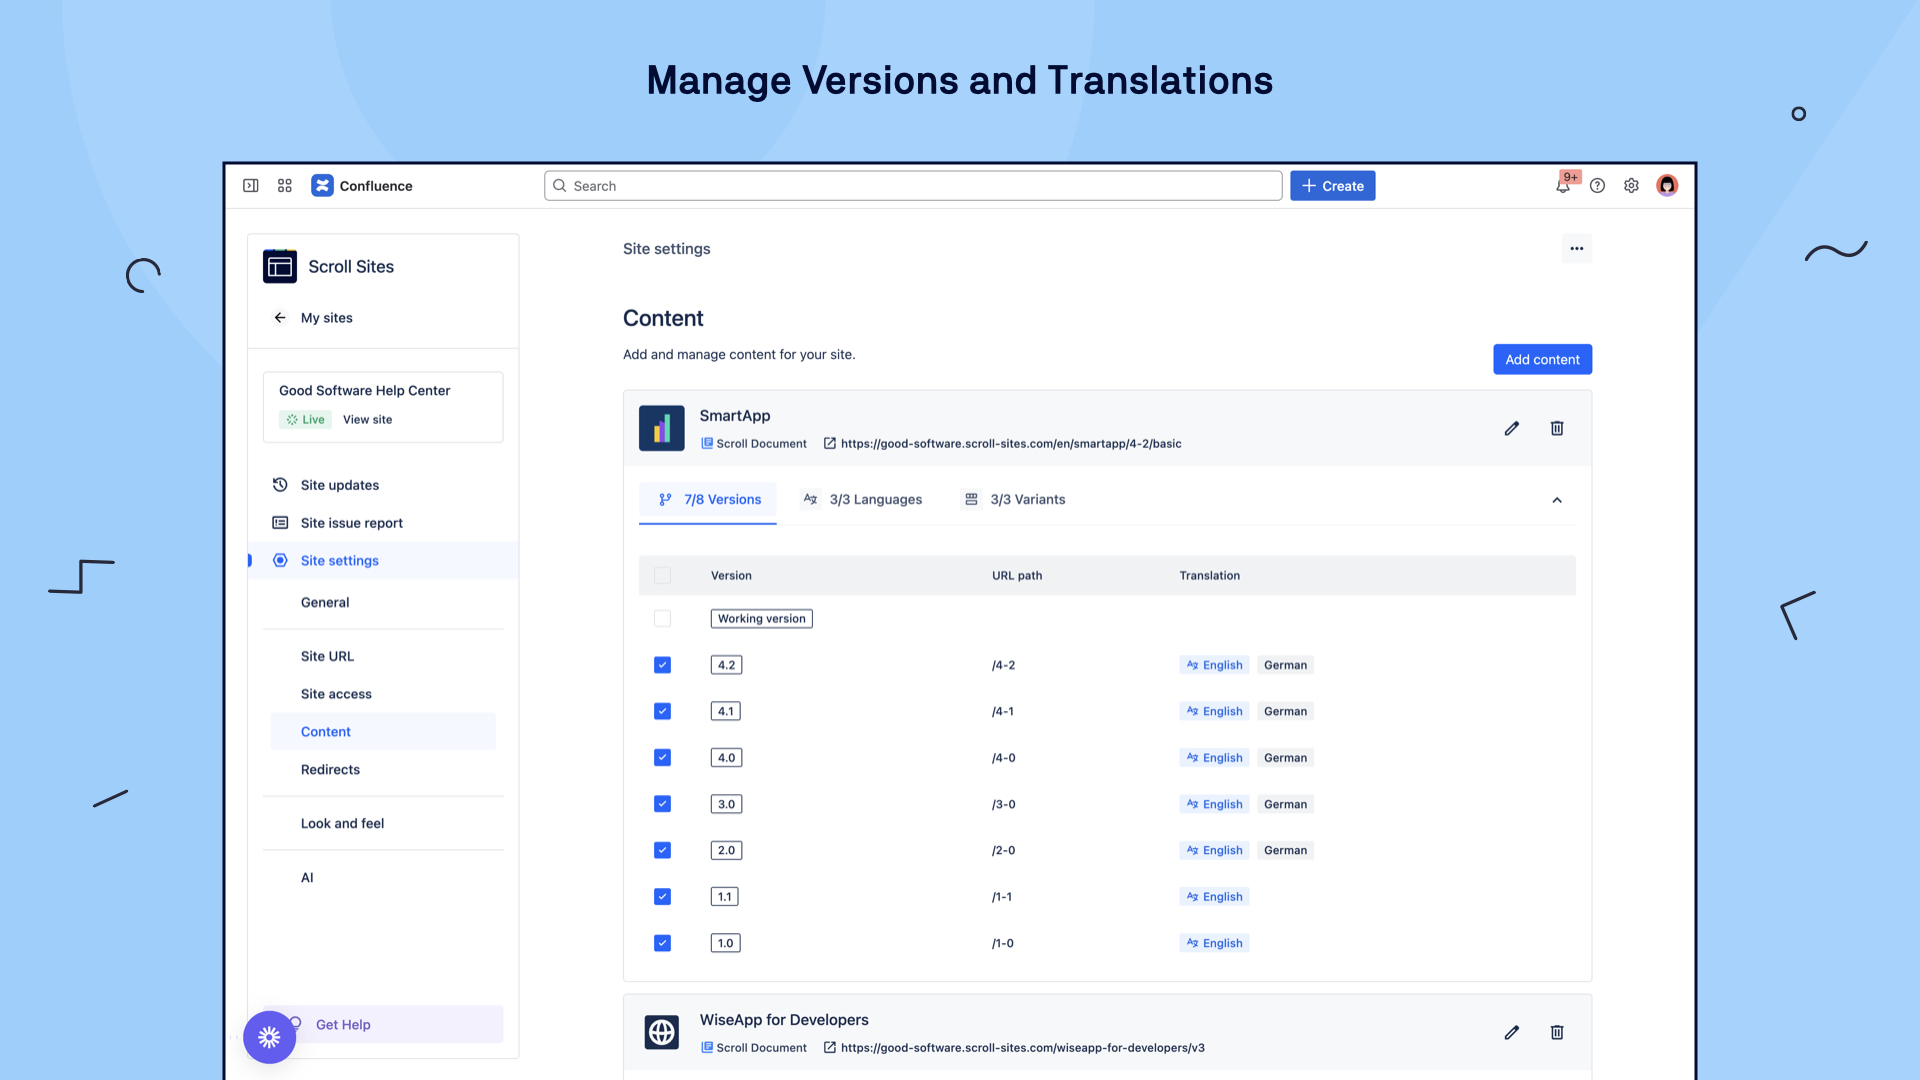
Task: Collapse the SmartApp versions panel chevron
Action: point(1557,500)
